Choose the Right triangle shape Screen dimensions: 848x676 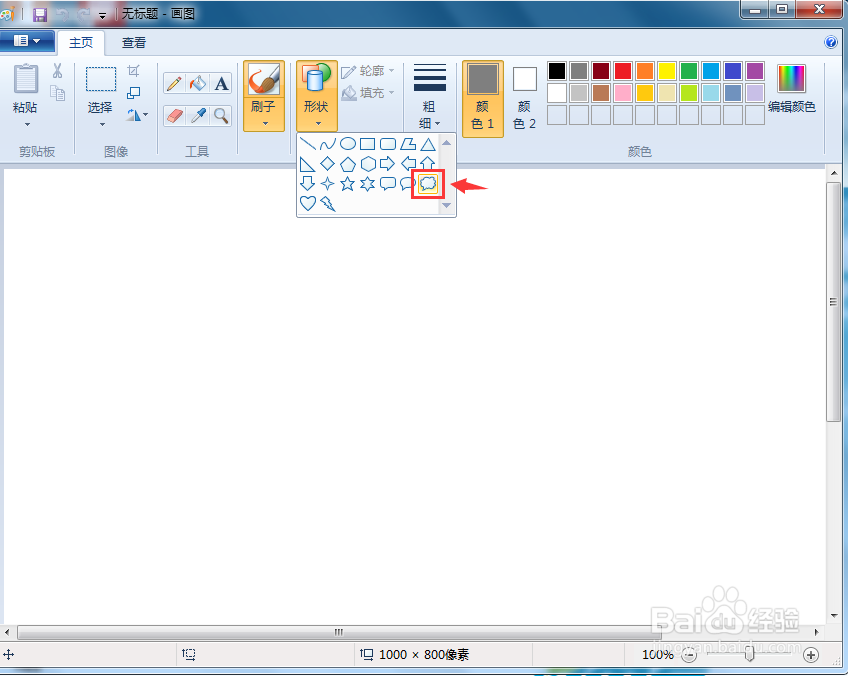[307, 164]
